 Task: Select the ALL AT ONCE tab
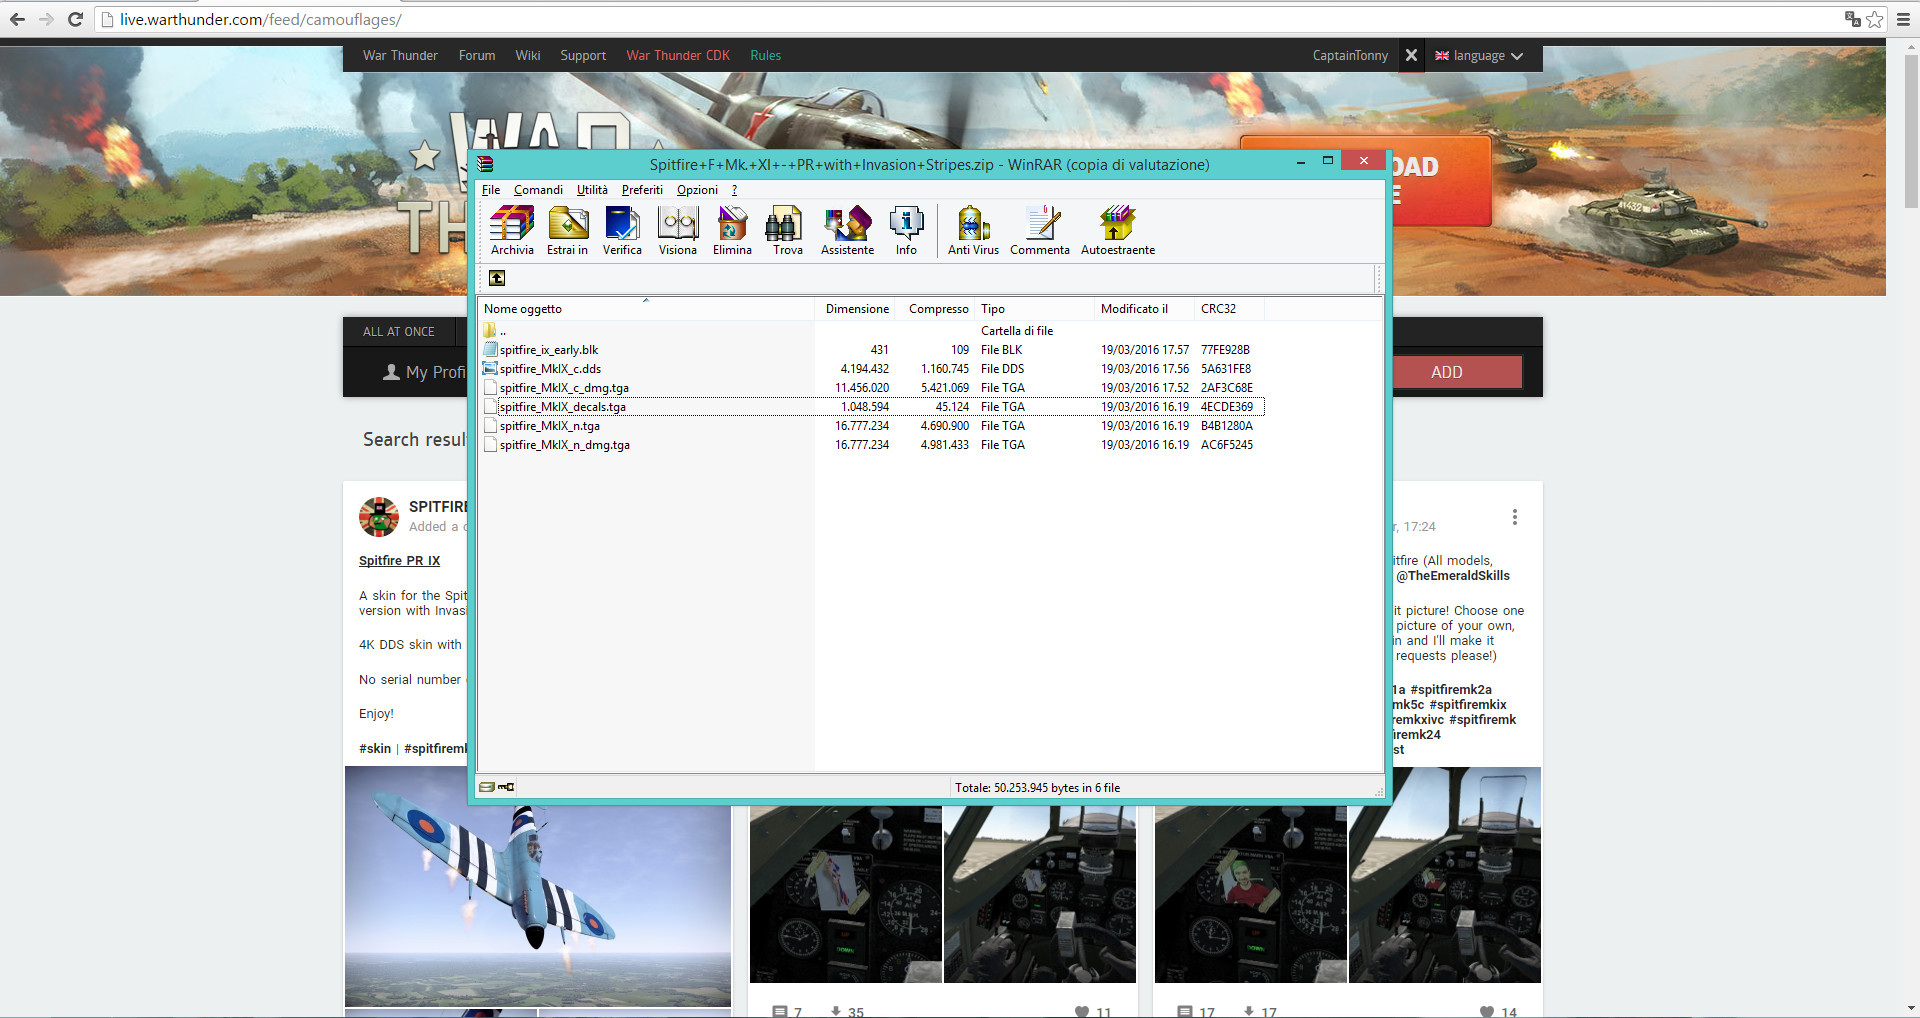point(398,331)
